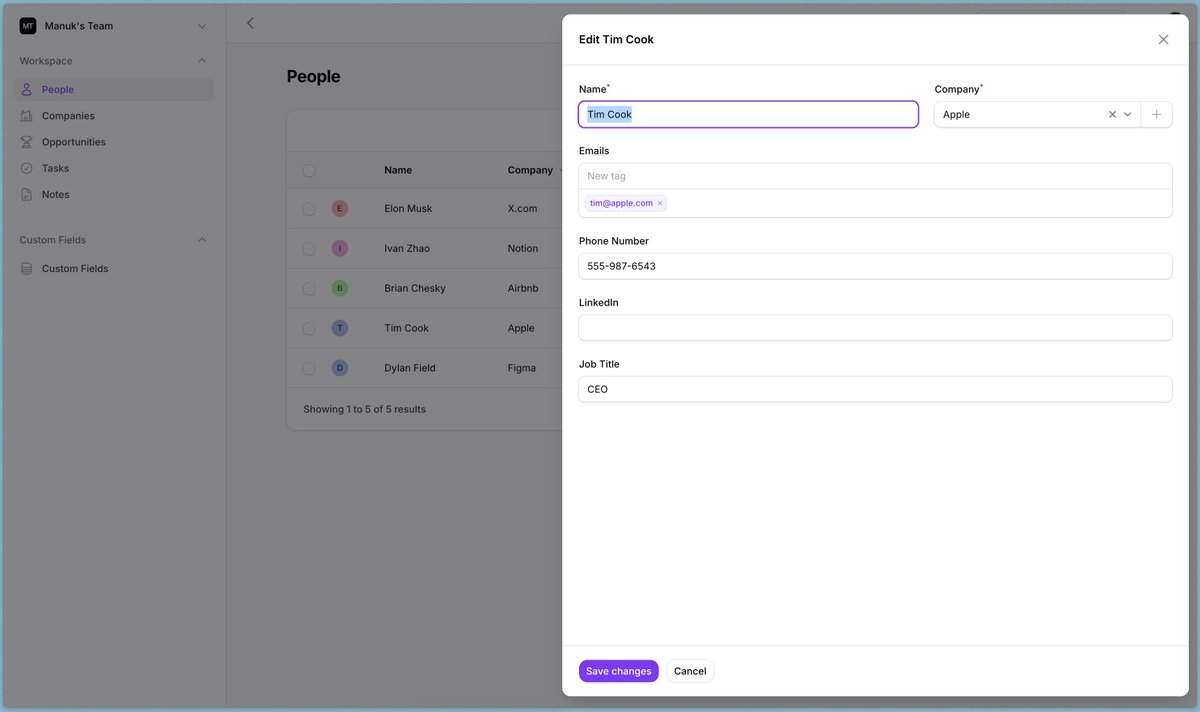Open Notes from the sidebar
This screenshot has width=1200, height=712.
pos(116,194)
